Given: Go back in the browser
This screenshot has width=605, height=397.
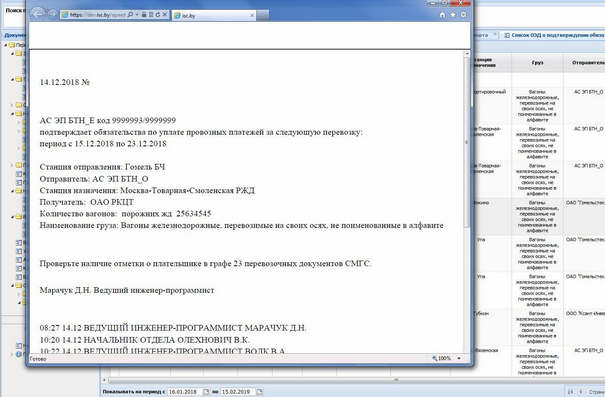Looking at the screenshot, I should (37, 14).
